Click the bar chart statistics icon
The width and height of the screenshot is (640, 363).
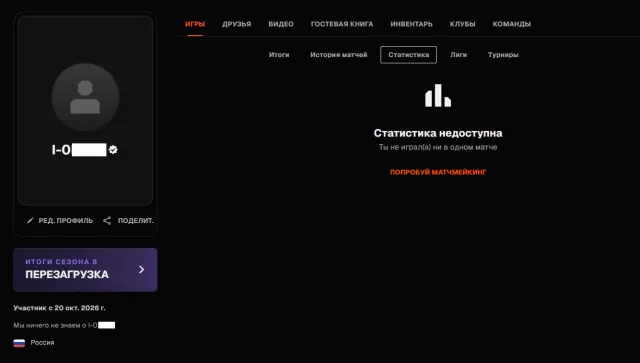point(438,96)
